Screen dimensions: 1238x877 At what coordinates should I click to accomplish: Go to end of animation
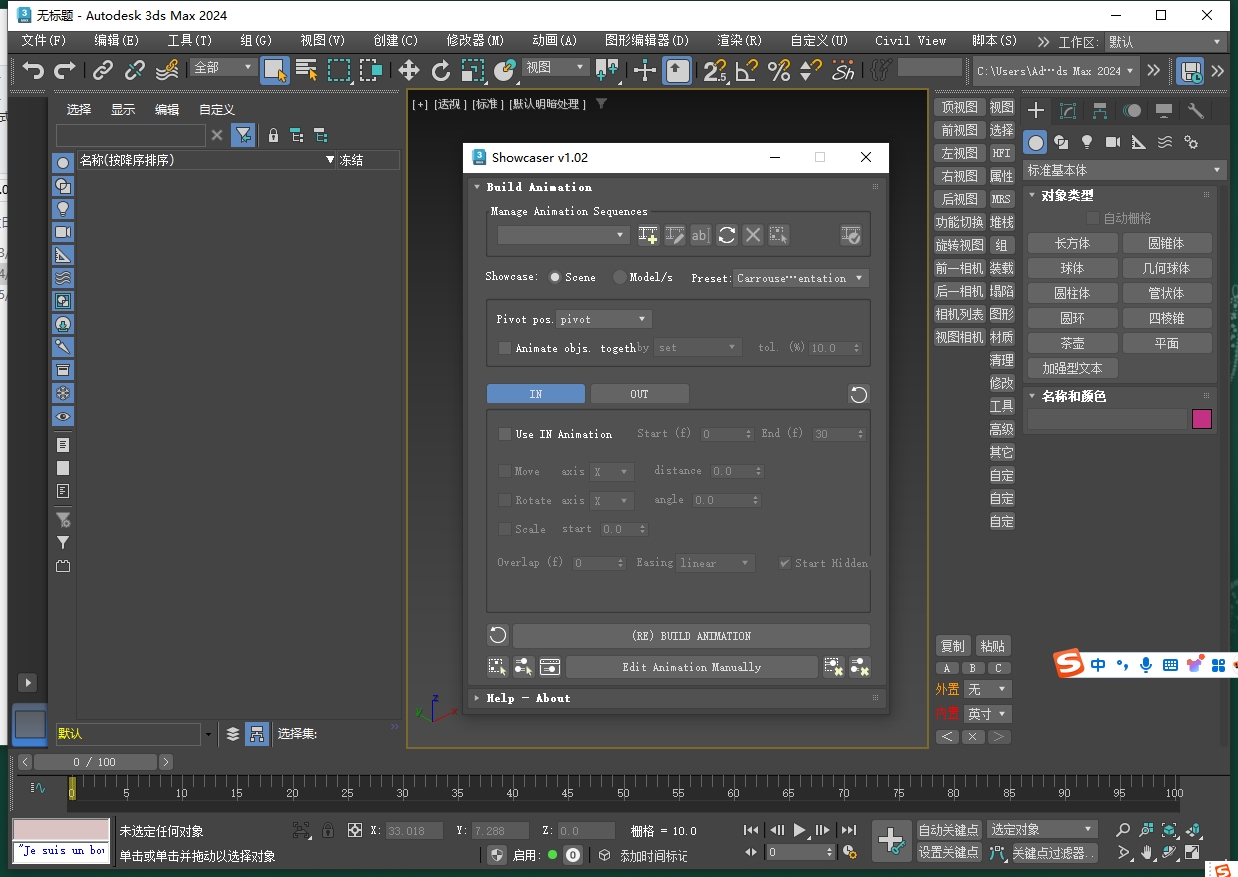tap(848, 830)
